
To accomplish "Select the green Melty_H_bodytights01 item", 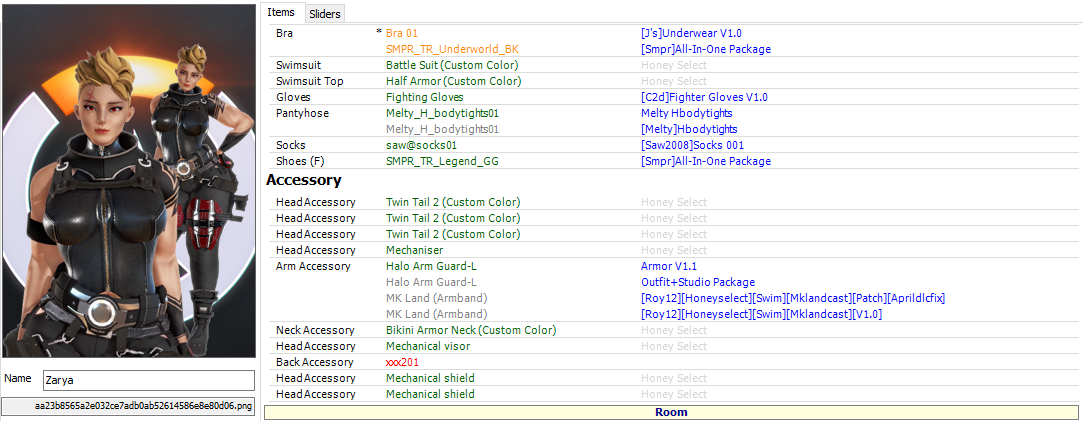I will (442, 113).
